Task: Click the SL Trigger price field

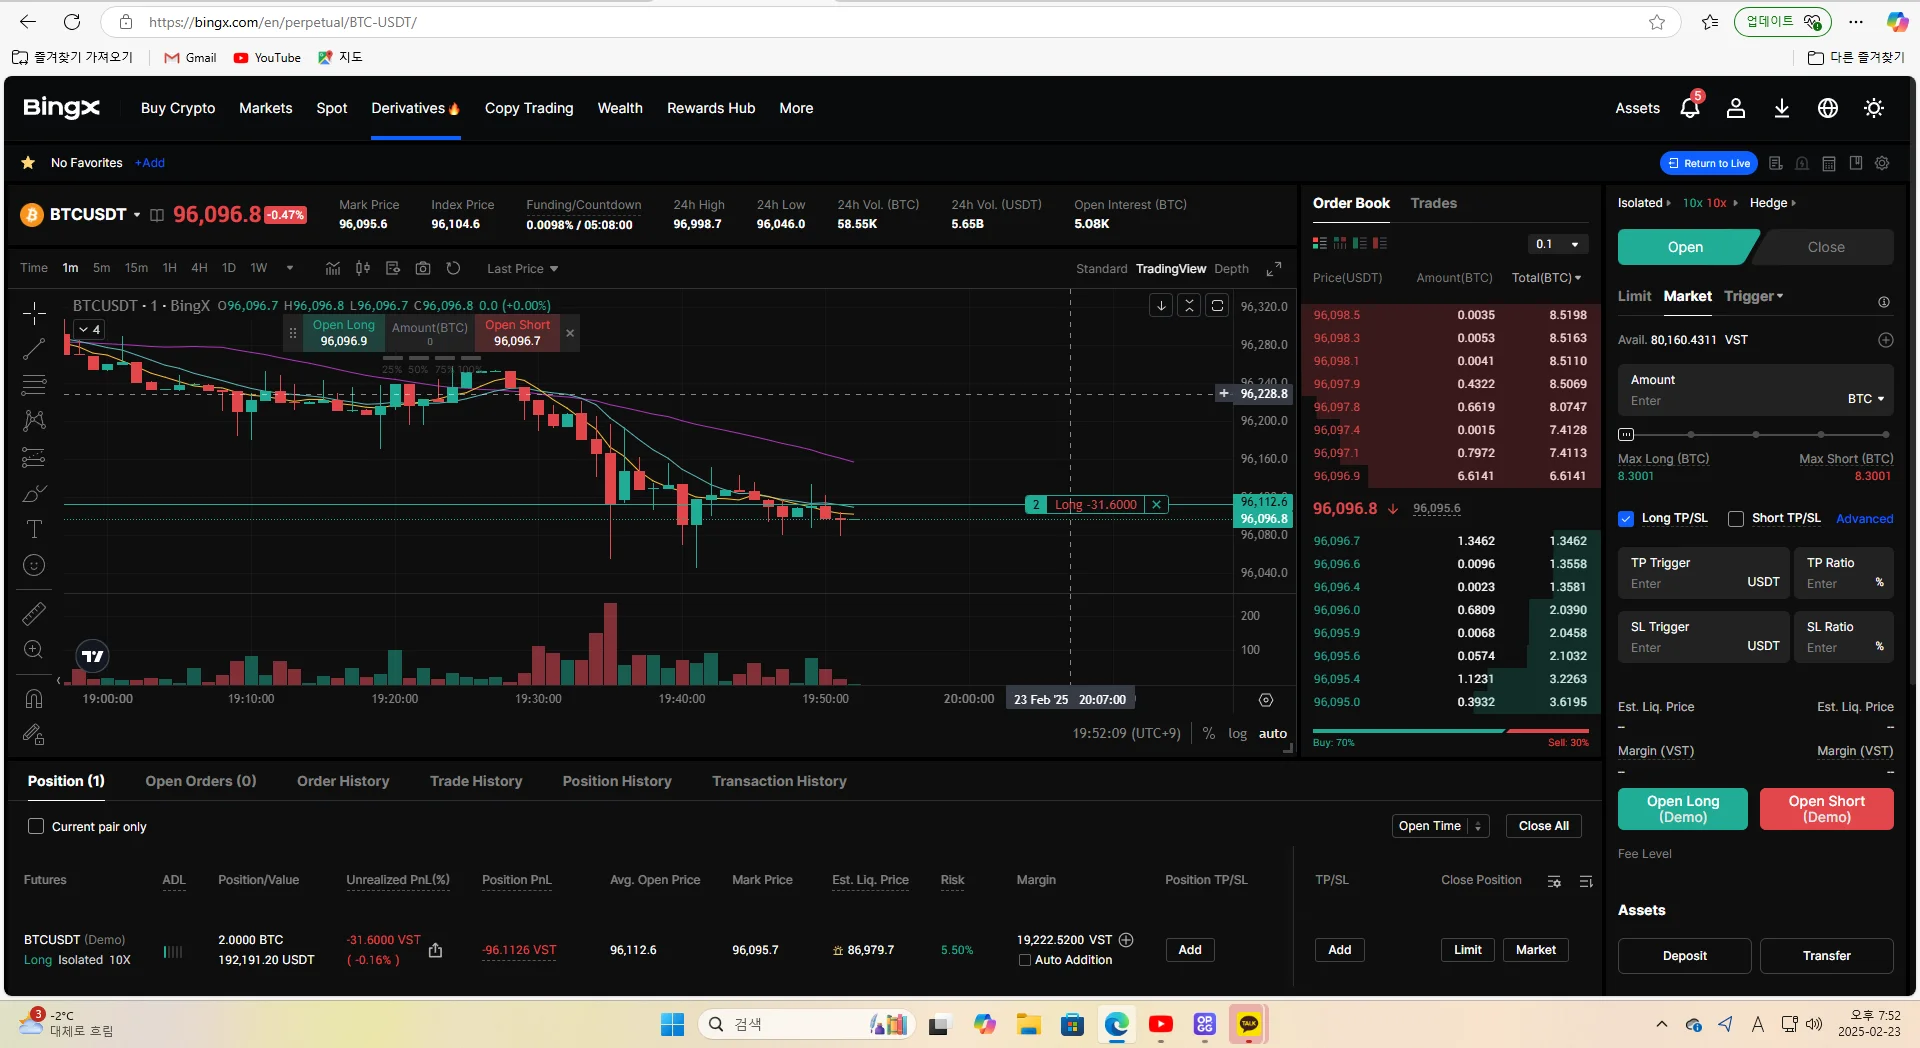Action: click(x=1703, y=637)
